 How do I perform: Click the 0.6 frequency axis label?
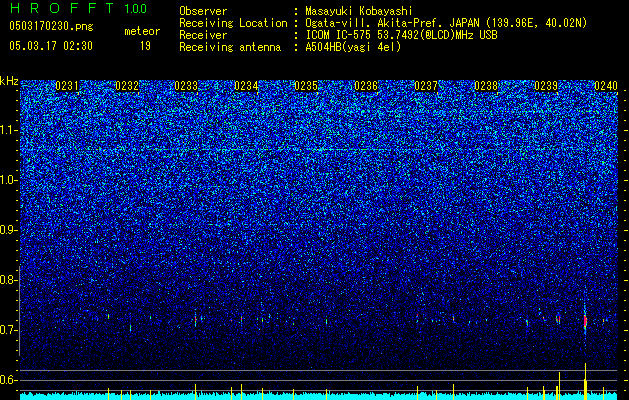(9, 380)
